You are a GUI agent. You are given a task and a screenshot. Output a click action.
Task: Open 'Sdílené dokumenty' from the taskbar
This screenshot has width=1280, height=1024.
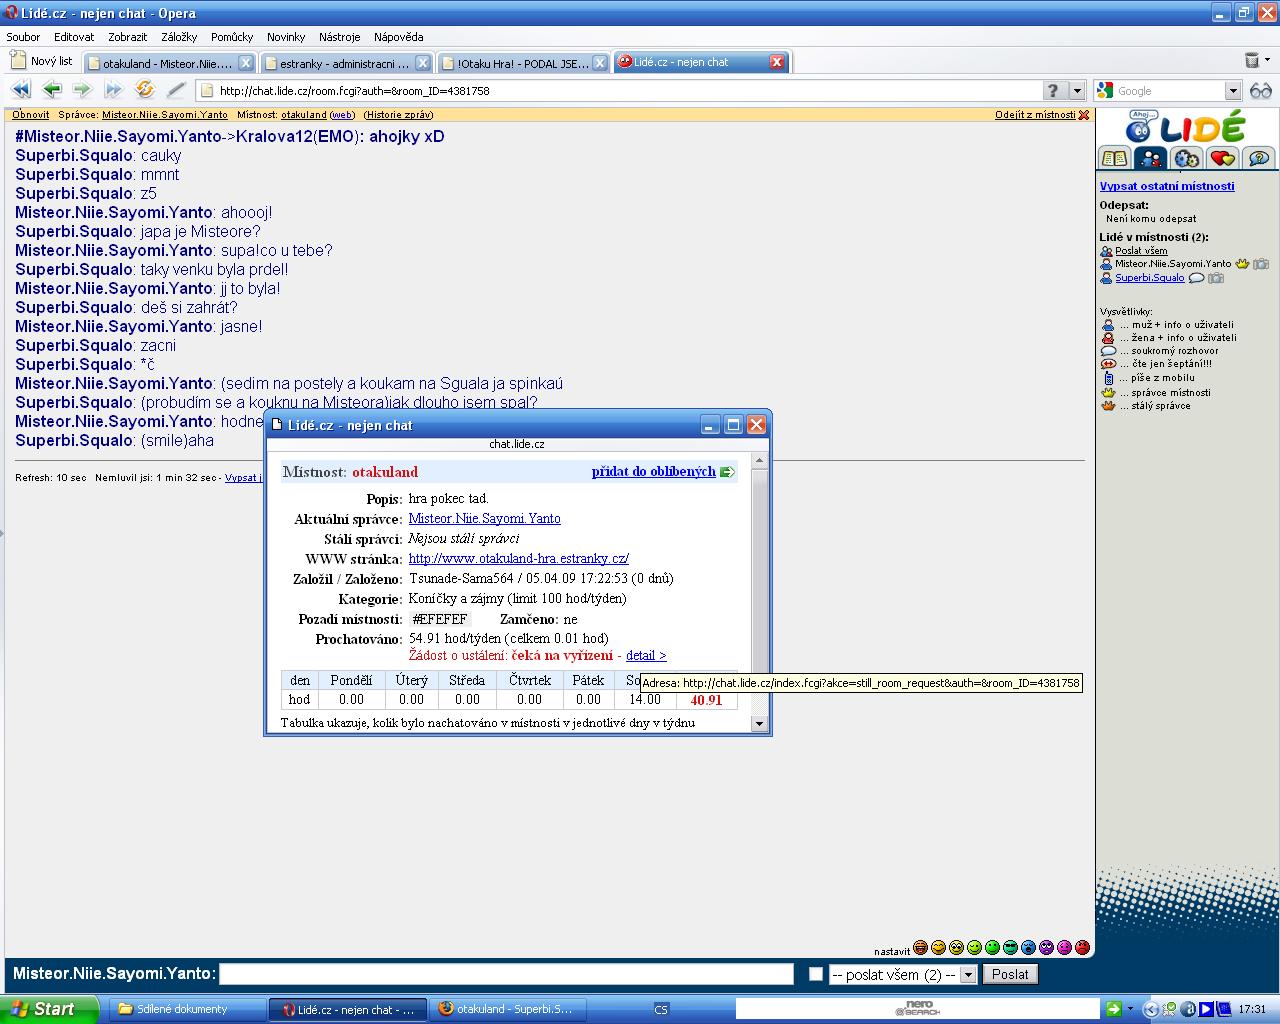pos(188,1009)
